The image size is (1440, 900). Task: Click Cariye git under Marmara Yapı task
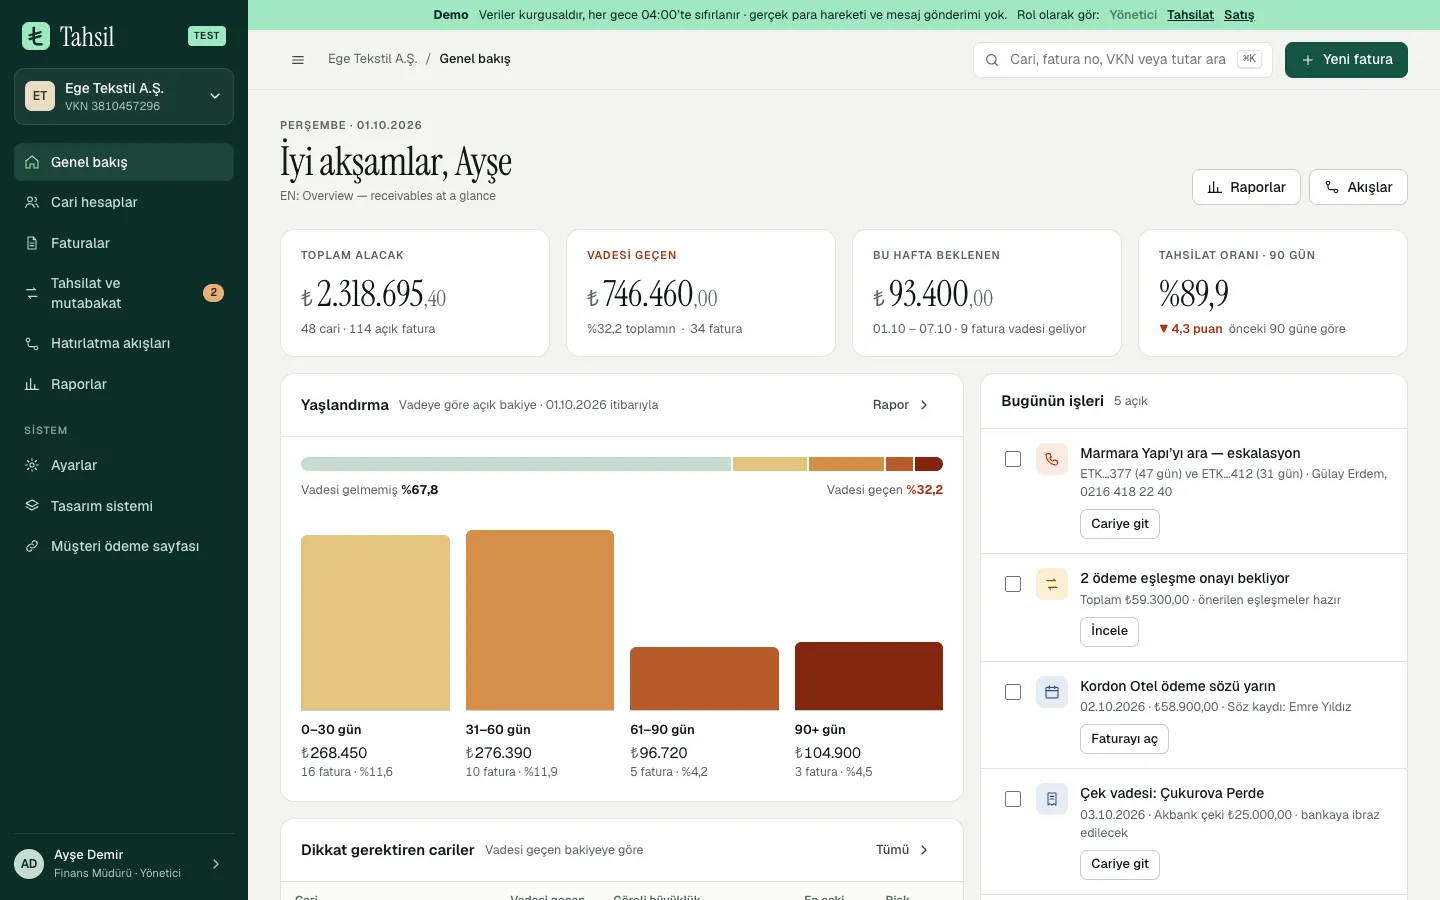click(1120, 524)
